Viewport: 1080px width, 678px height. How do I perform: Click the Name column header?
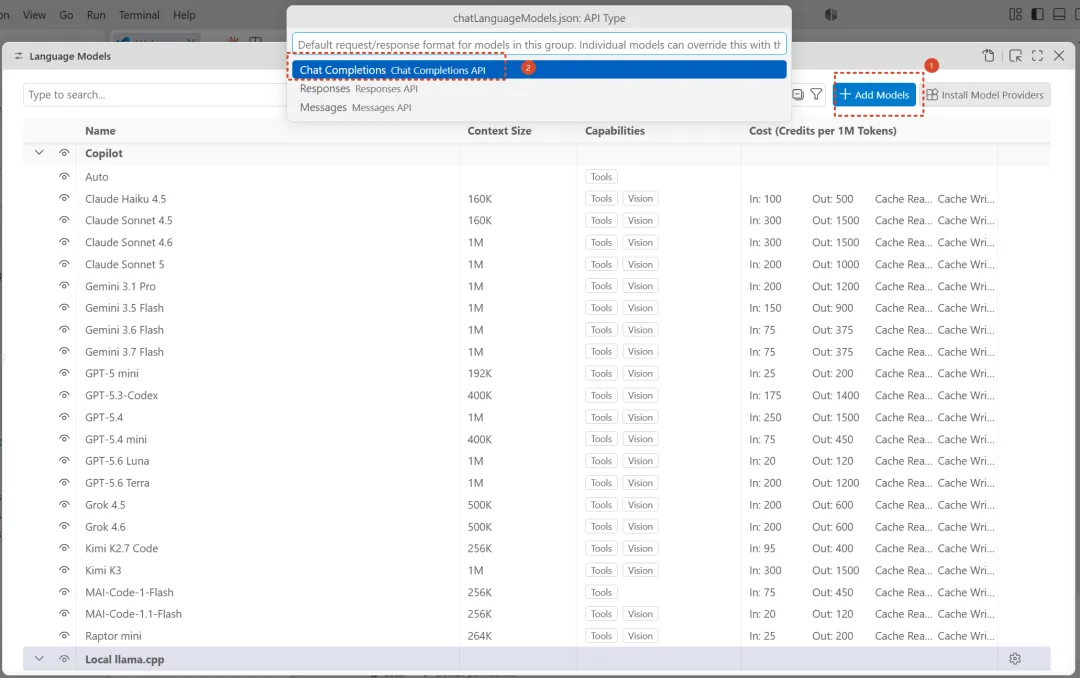click(100, 130)
